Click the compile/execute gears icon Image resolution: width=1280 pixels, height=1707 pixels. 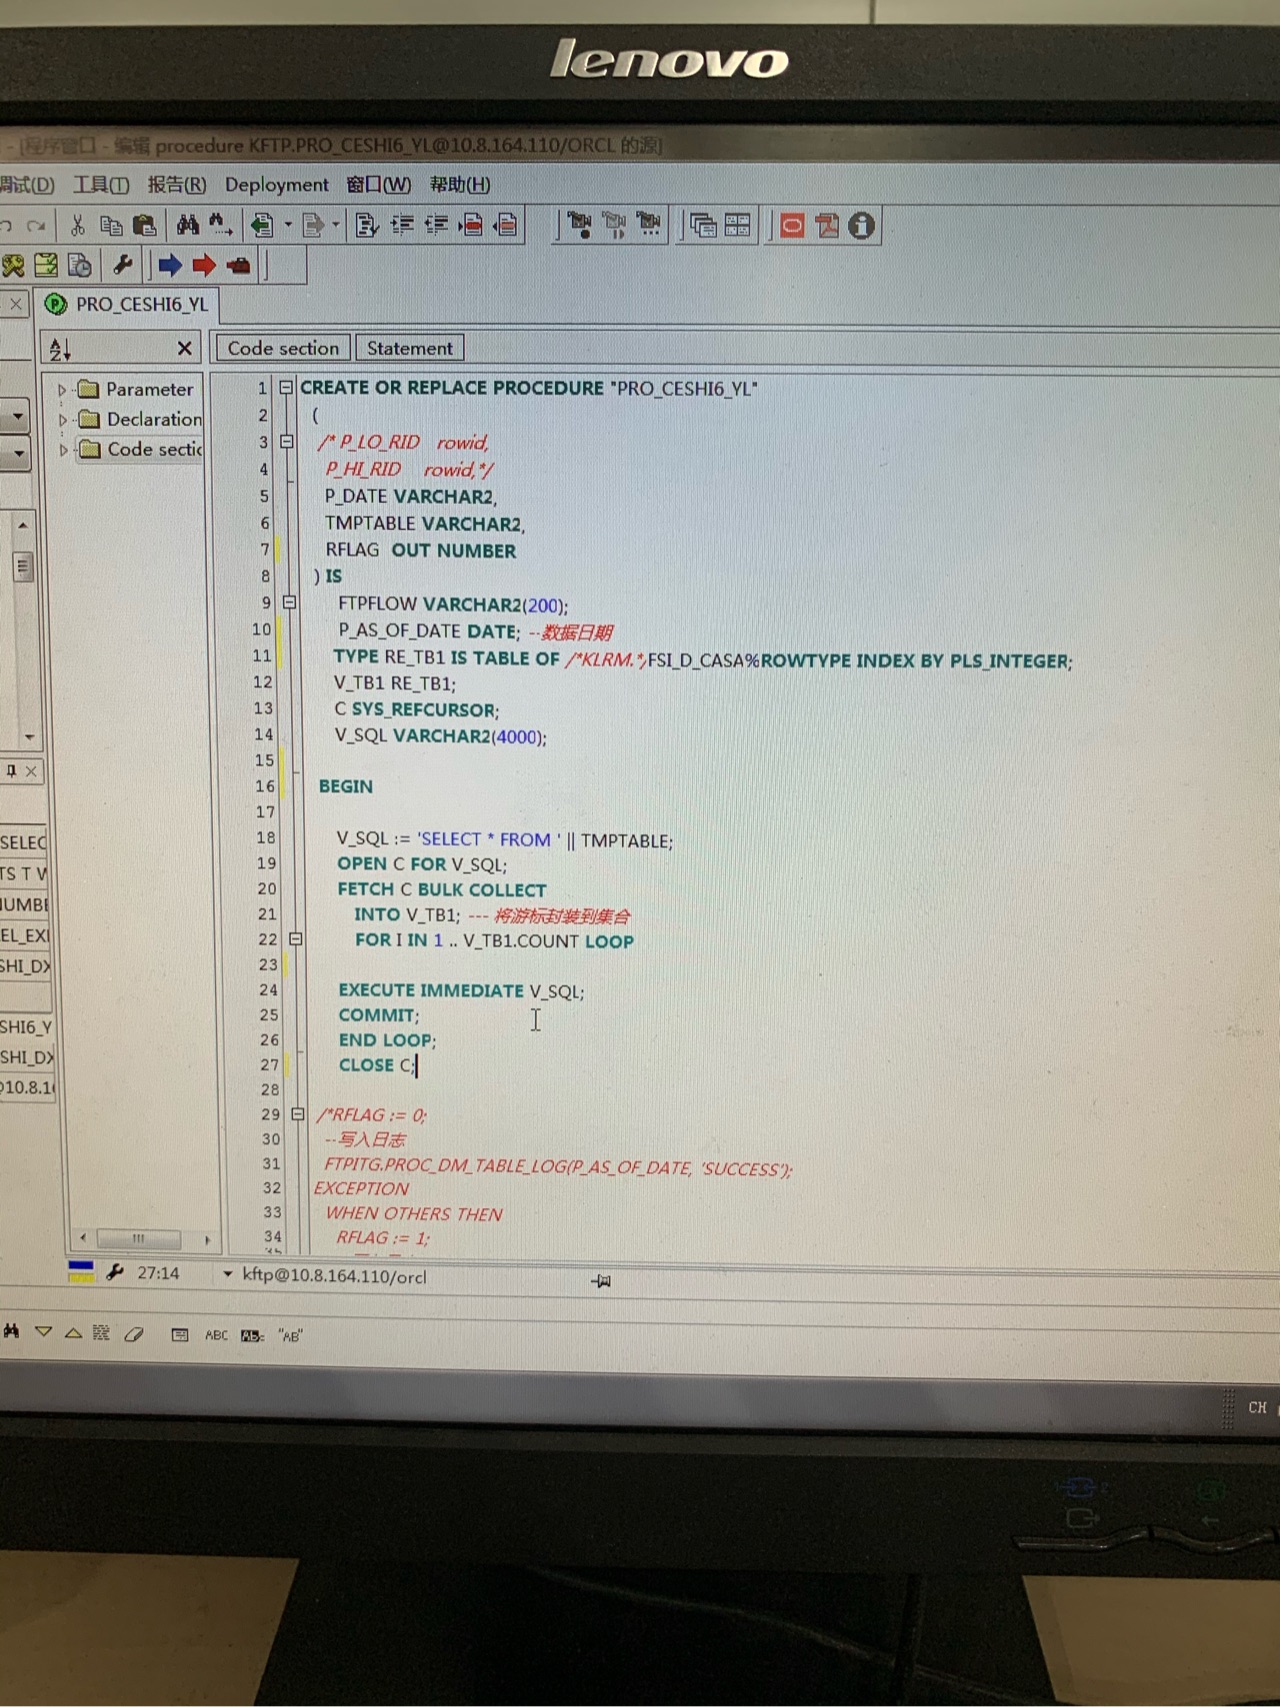click(13, 265)
